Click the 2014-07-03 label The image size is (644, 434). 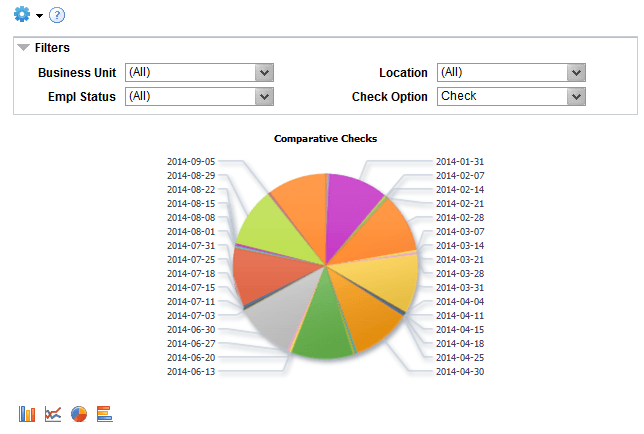coord(191,315)
